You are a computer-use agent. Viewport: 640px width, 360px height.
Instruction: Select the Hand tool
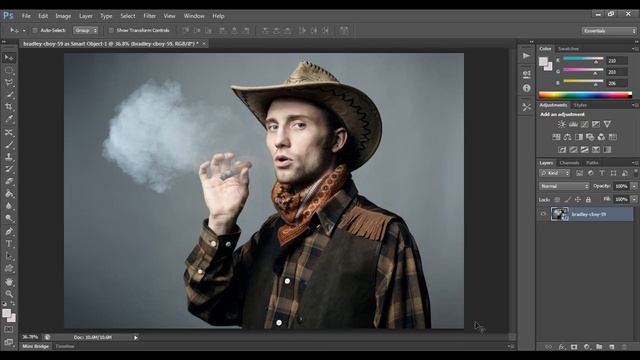[x=9, y=282]
